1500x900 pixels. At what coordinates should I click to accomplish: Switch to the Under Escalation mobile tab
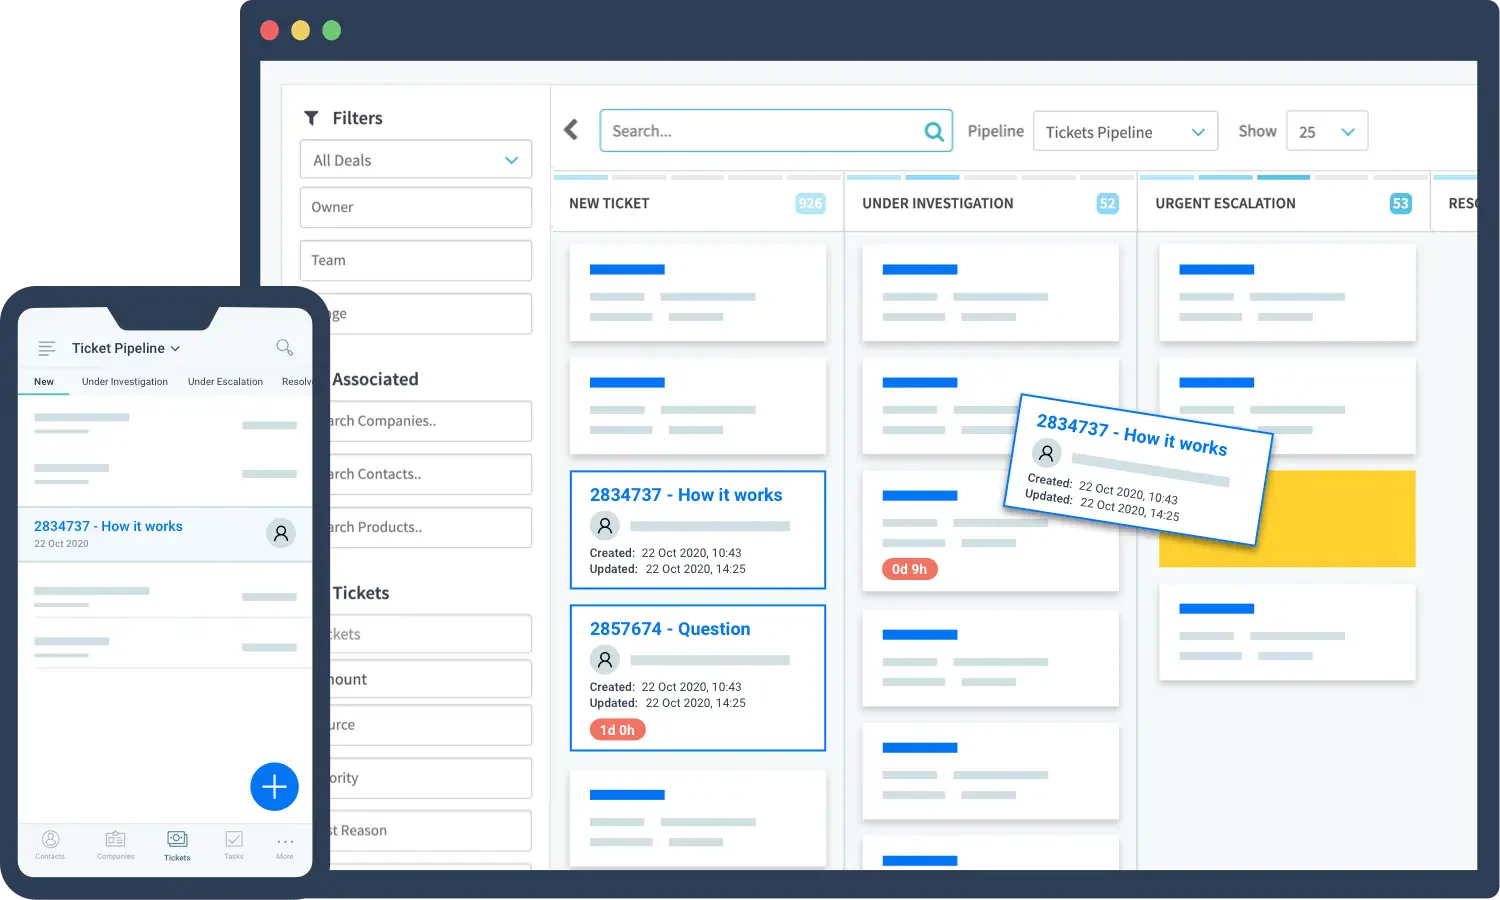tap(225, 382)
